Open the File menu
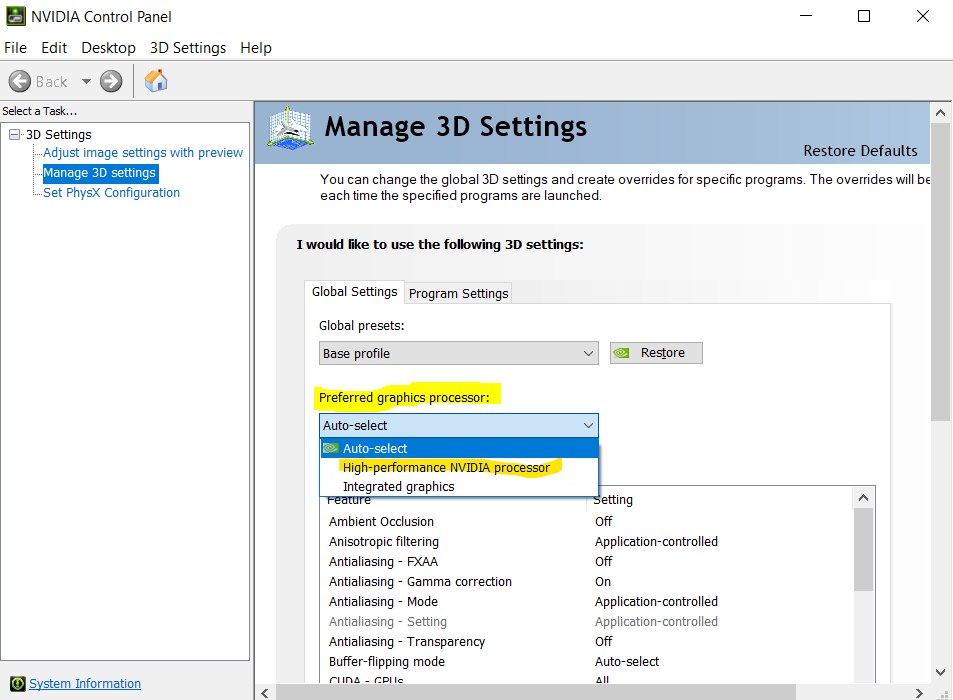Image resolution: width=953 pixels, height=700 pixels. (15, 48)
